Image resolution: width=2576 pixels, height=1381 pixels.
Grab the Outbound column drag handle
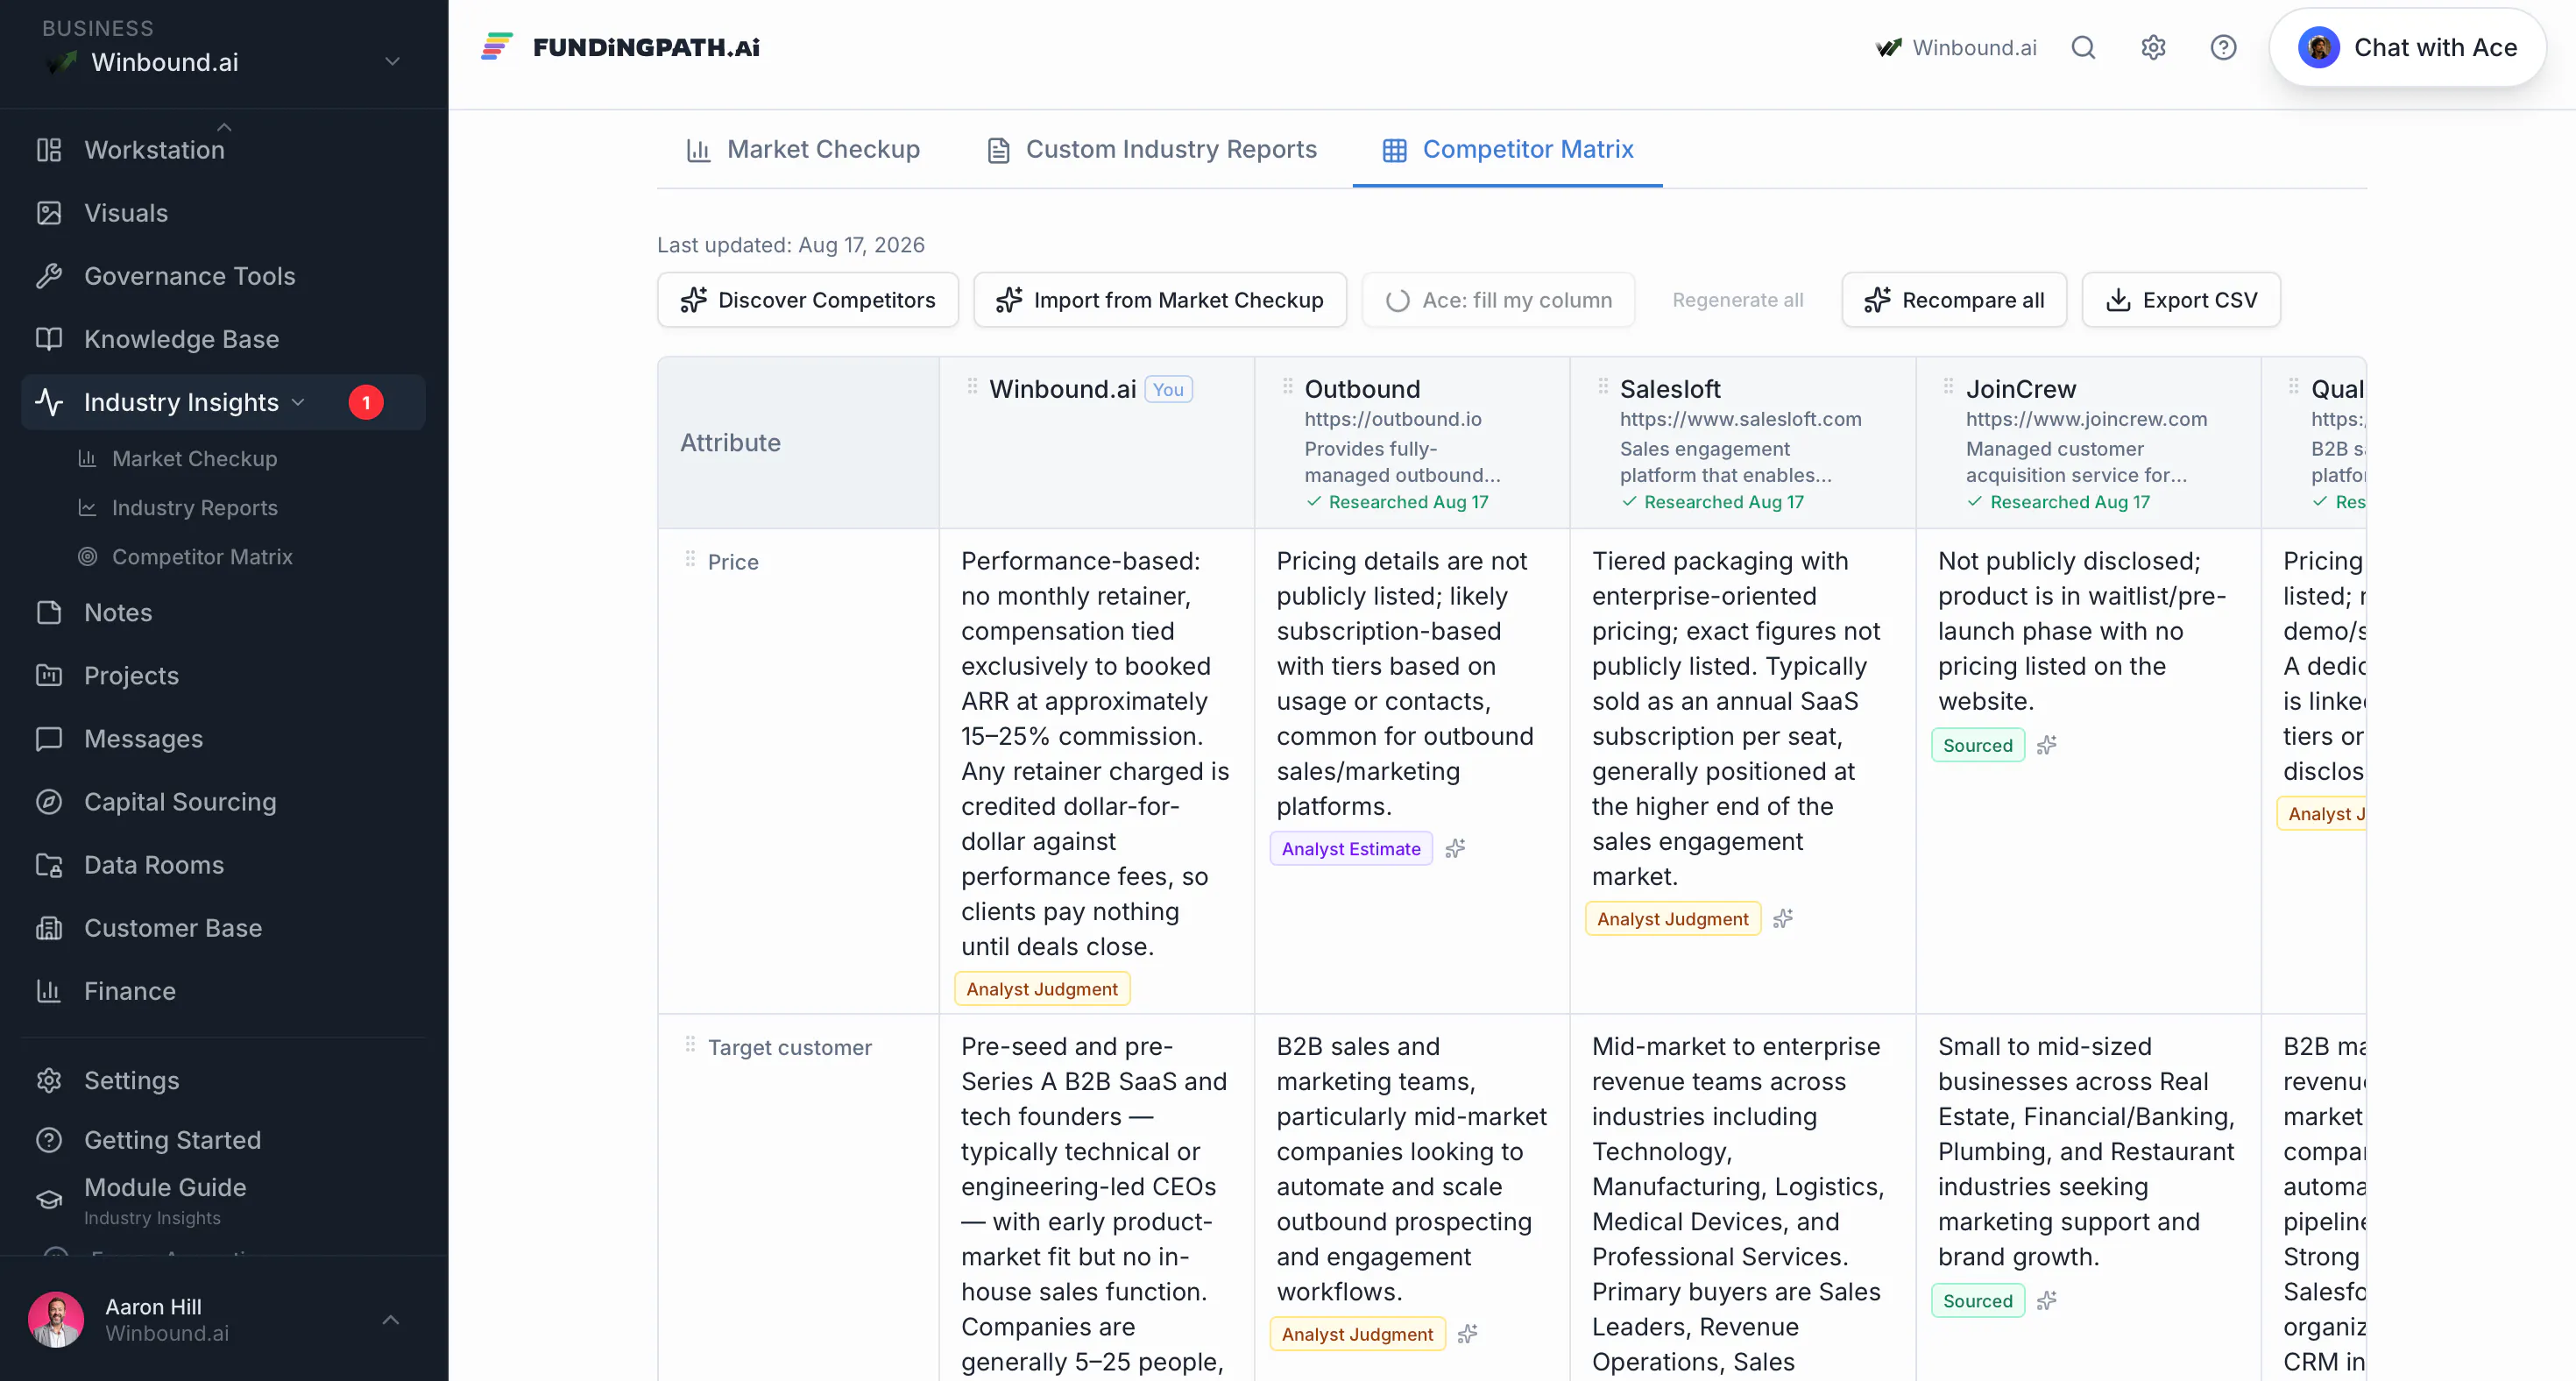1287,386
